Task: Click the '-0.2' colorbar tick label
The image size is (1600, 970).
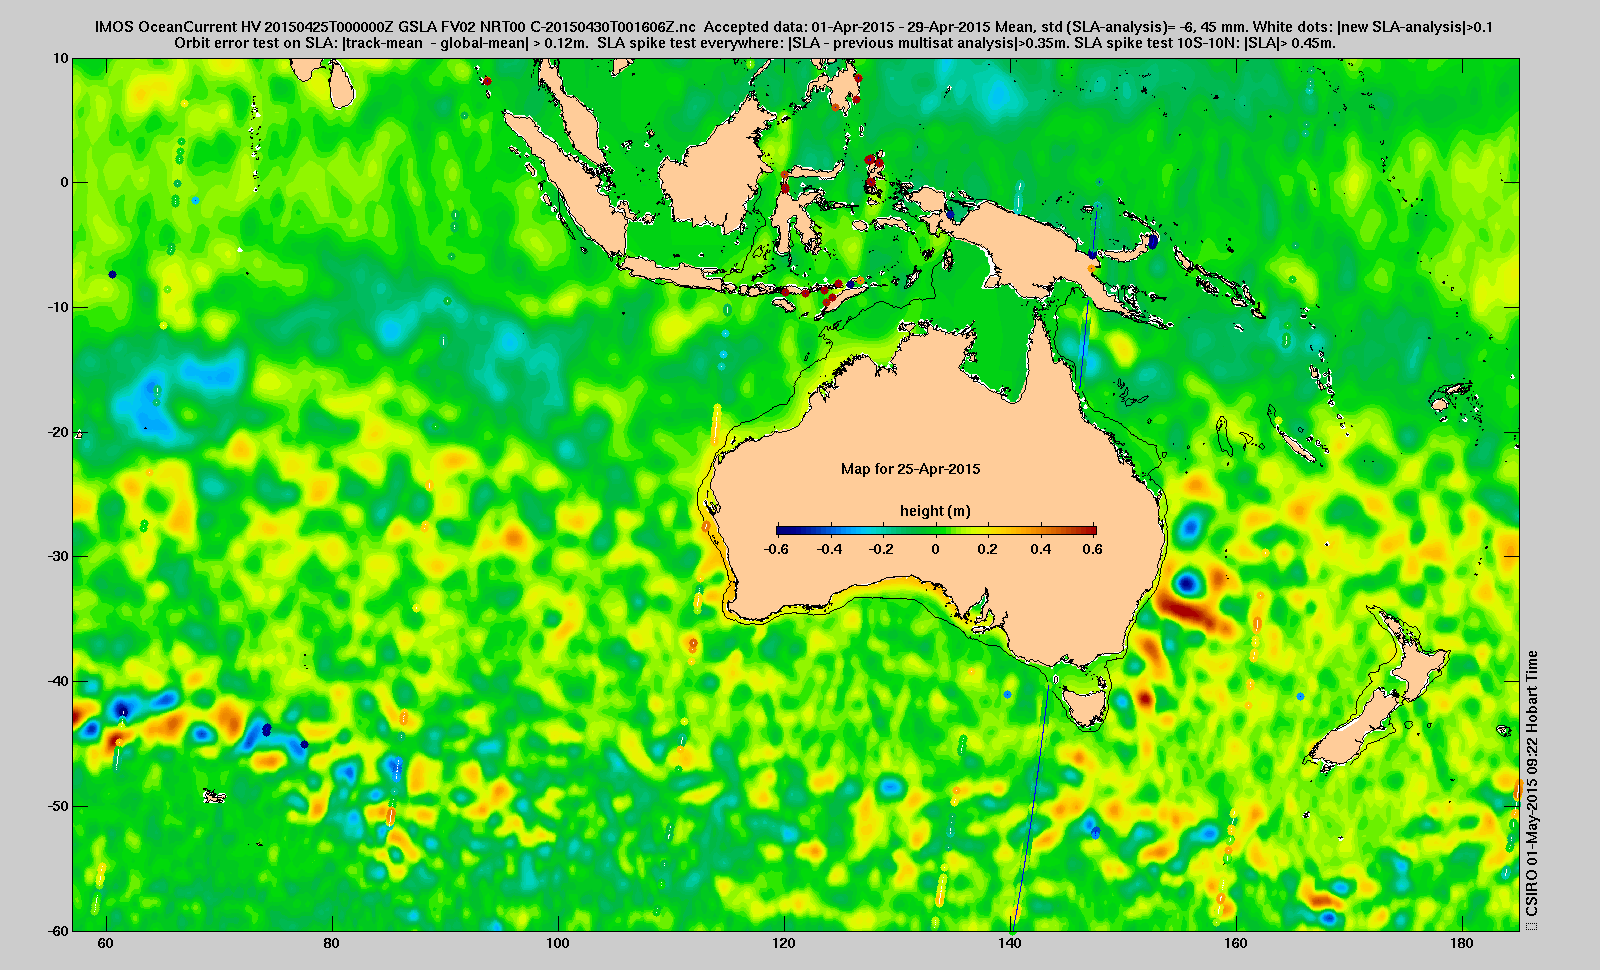Action: click(x=882, y=549)
